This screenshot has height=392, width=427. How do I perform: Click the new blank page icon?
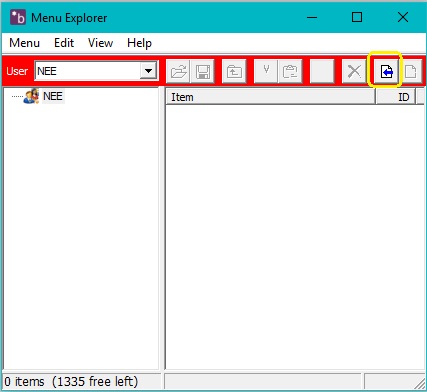[411, 71]
